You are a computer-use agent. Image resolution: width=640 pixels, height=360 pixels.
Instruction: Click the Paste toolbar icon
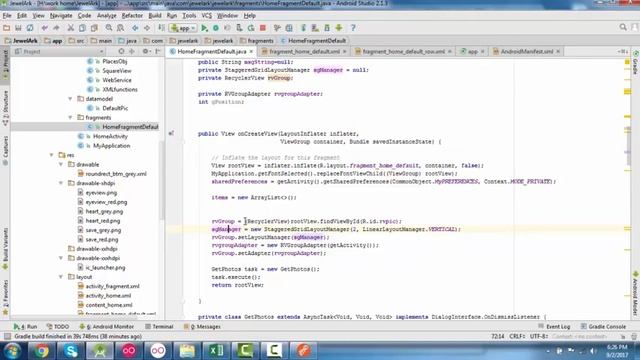pyautogui.click(x=94, y=28)
